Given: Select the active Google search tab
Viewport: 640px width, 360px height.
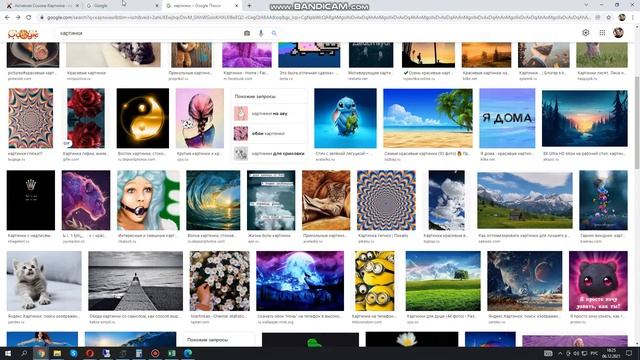Looking at the screenshot, I should [x=202, y=6].
